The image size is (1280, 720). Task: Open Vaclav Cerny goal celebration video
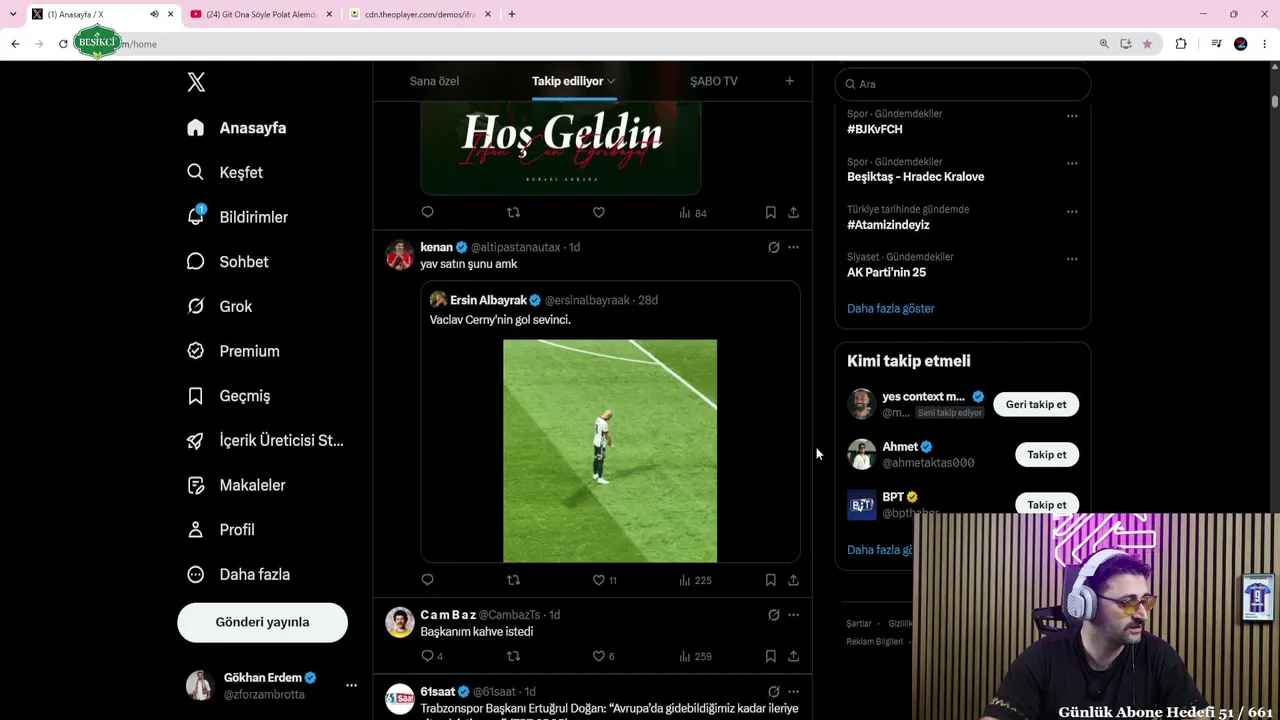(610, 451)
